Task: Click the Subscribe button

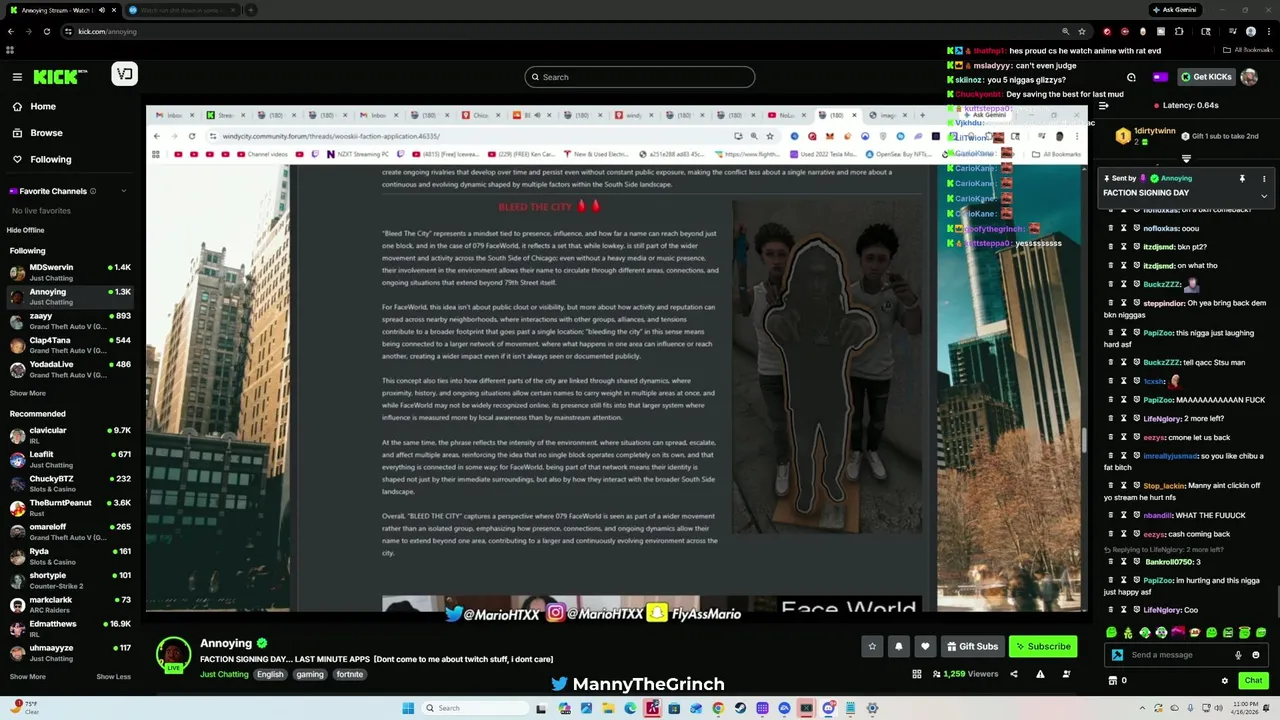Action: pyautogui.click(x=1043, y=647)
